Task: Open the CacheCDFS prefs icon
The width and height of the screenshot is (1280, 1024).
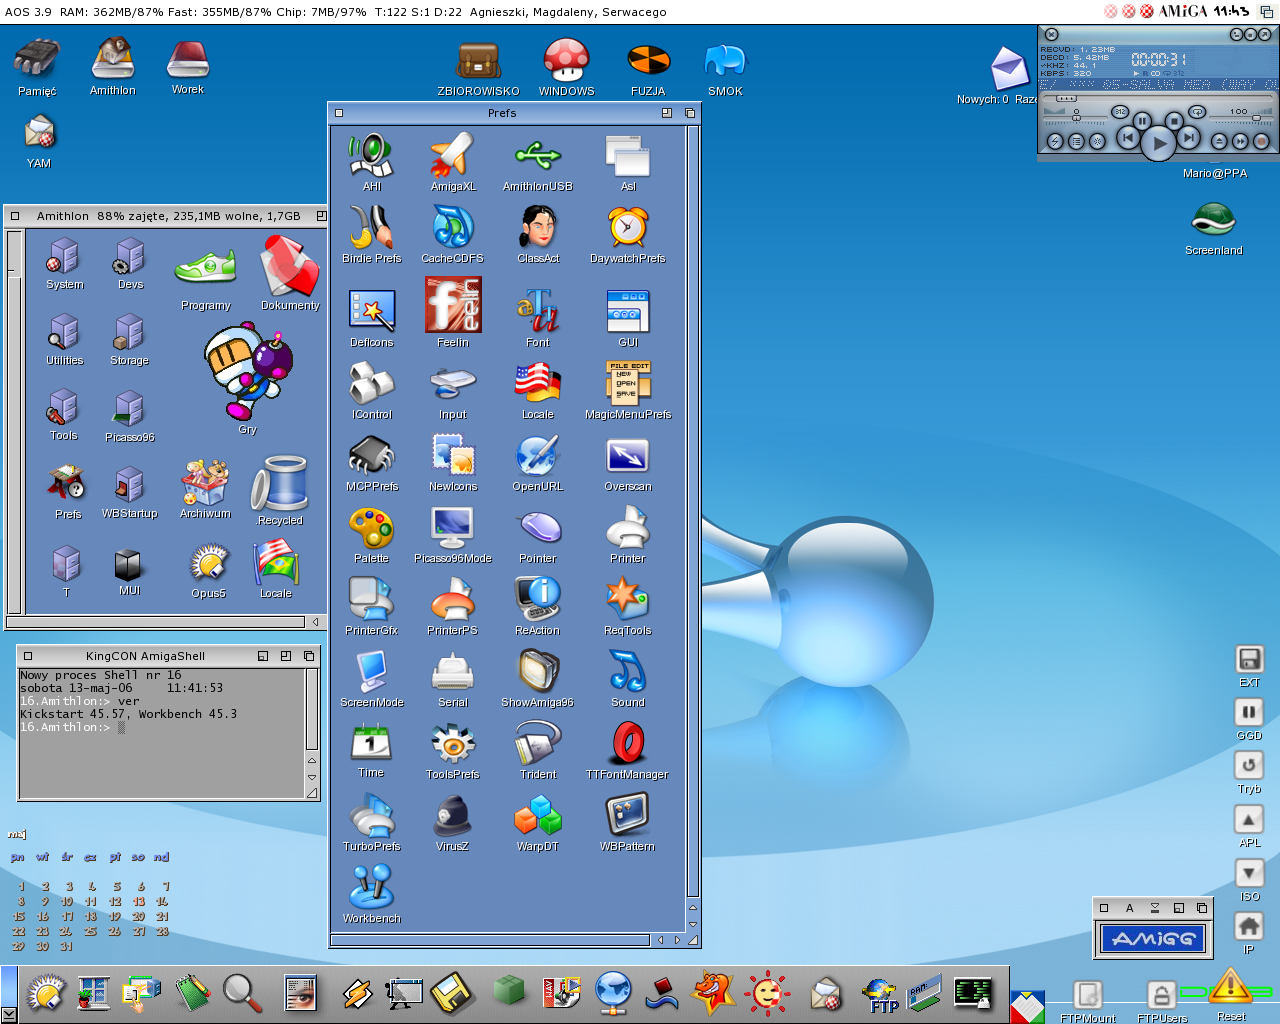Action: (452, 227)
